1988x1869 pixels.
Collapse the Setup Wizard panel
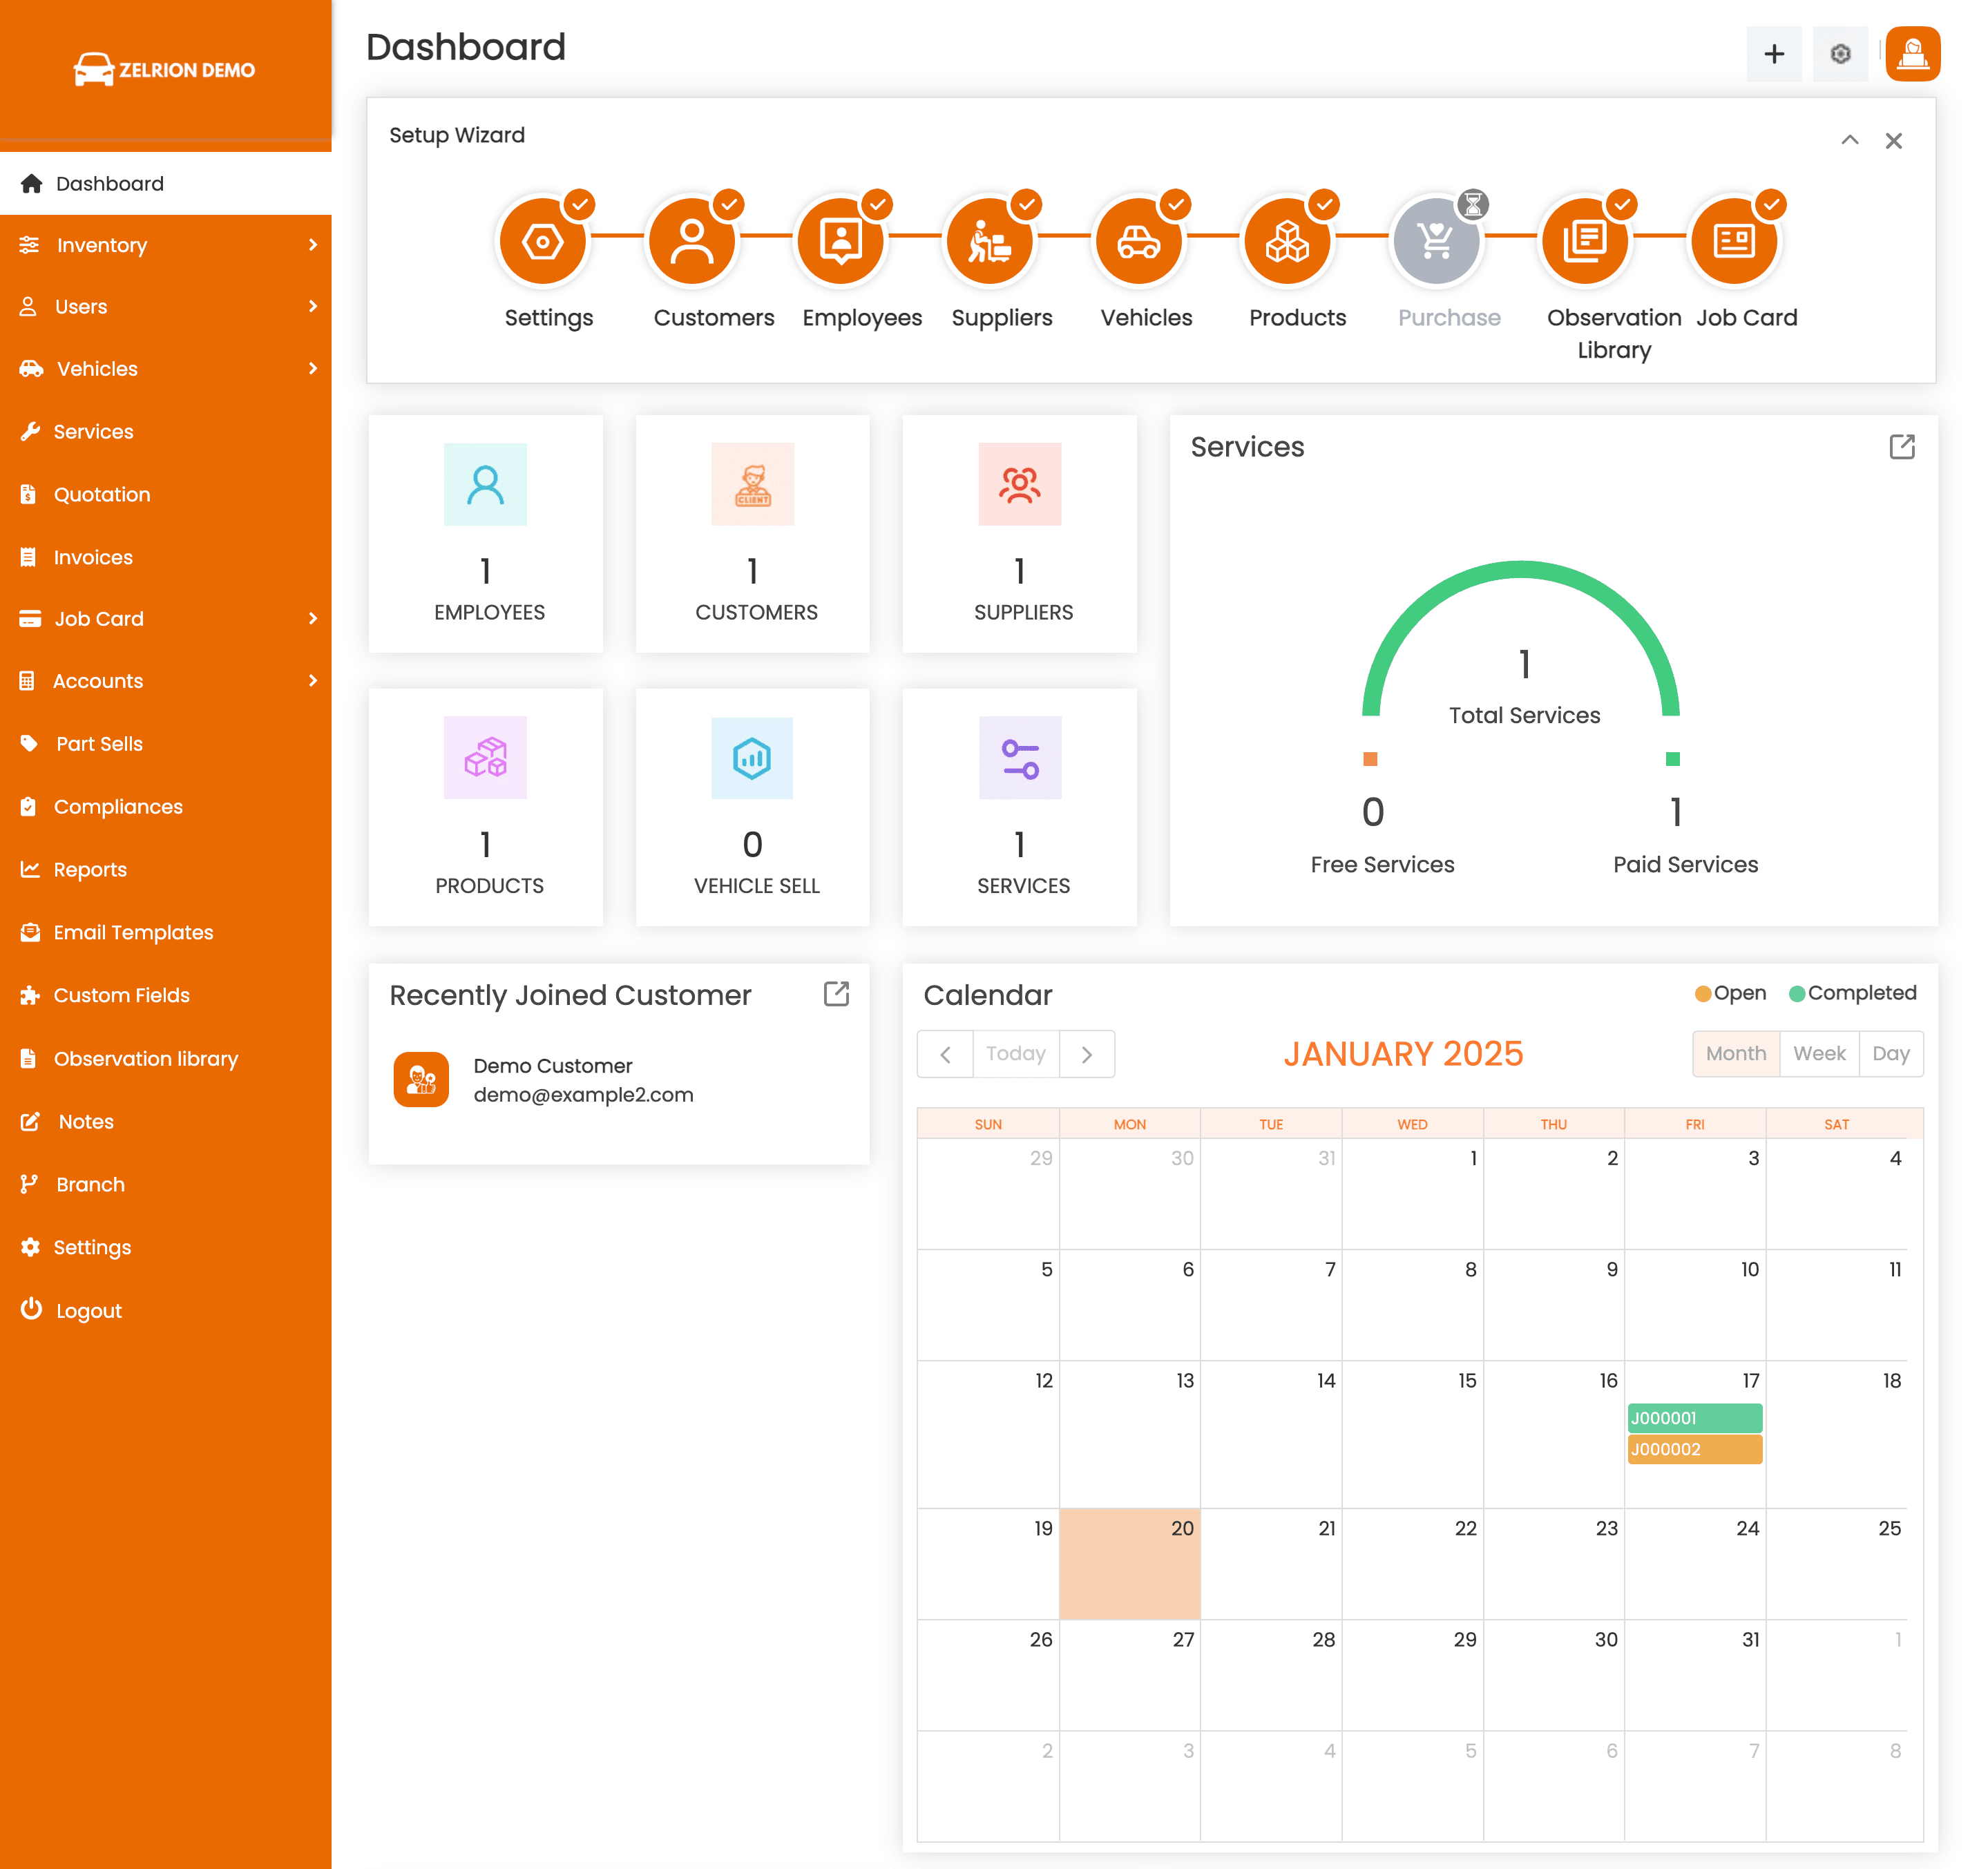tap(1849, 140)
